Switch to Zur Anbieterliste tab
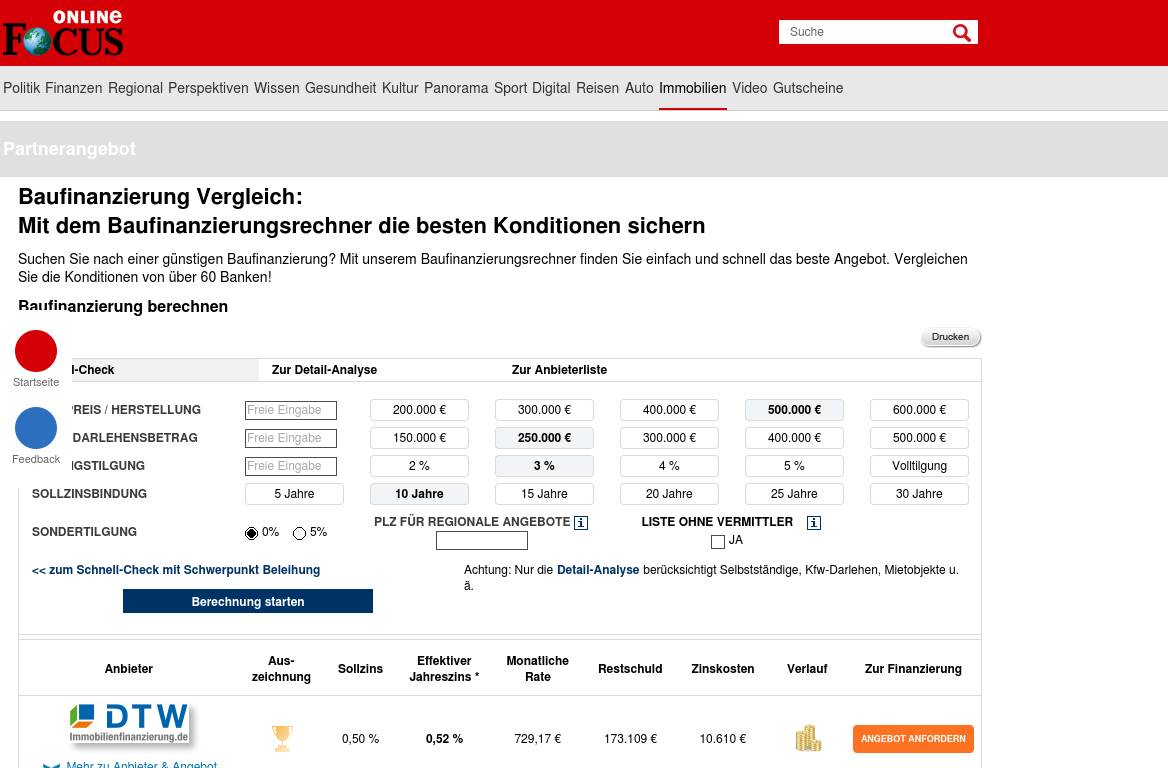The image size is (1168, 768). 559,370
